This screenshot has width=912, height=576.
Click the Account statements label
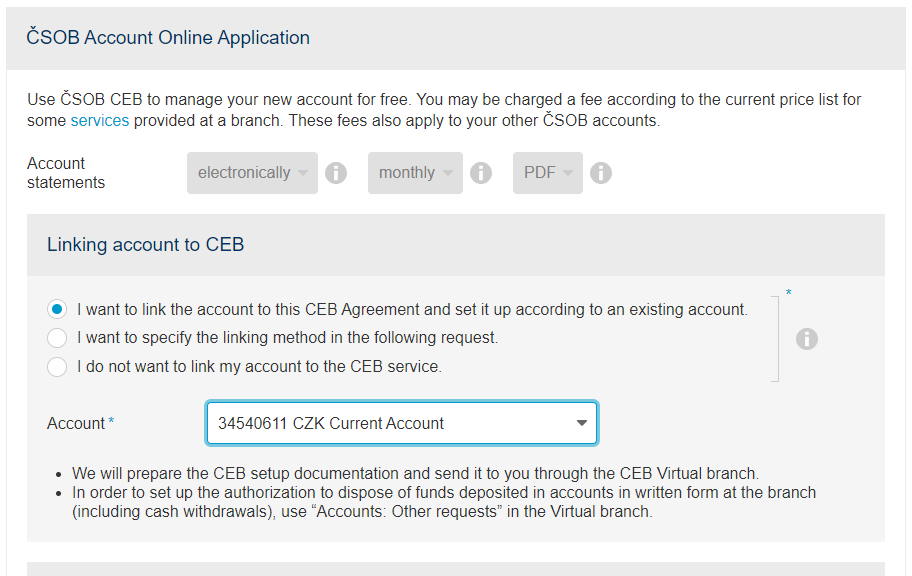coord(66,173)
